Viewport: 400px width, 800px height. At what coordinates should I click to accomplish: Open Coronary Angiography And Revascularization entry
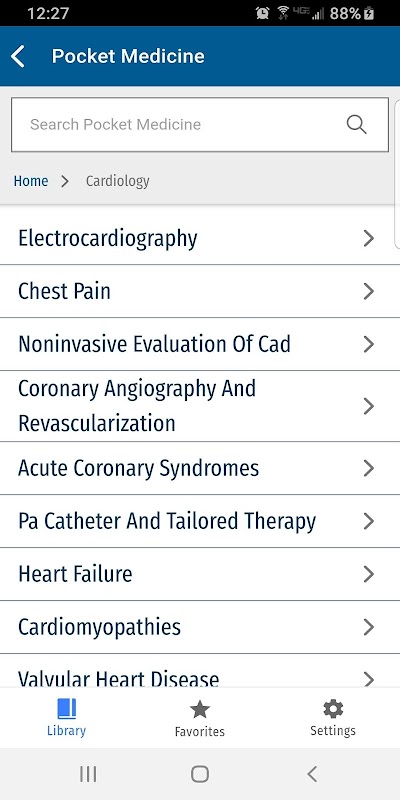(200, 406)
